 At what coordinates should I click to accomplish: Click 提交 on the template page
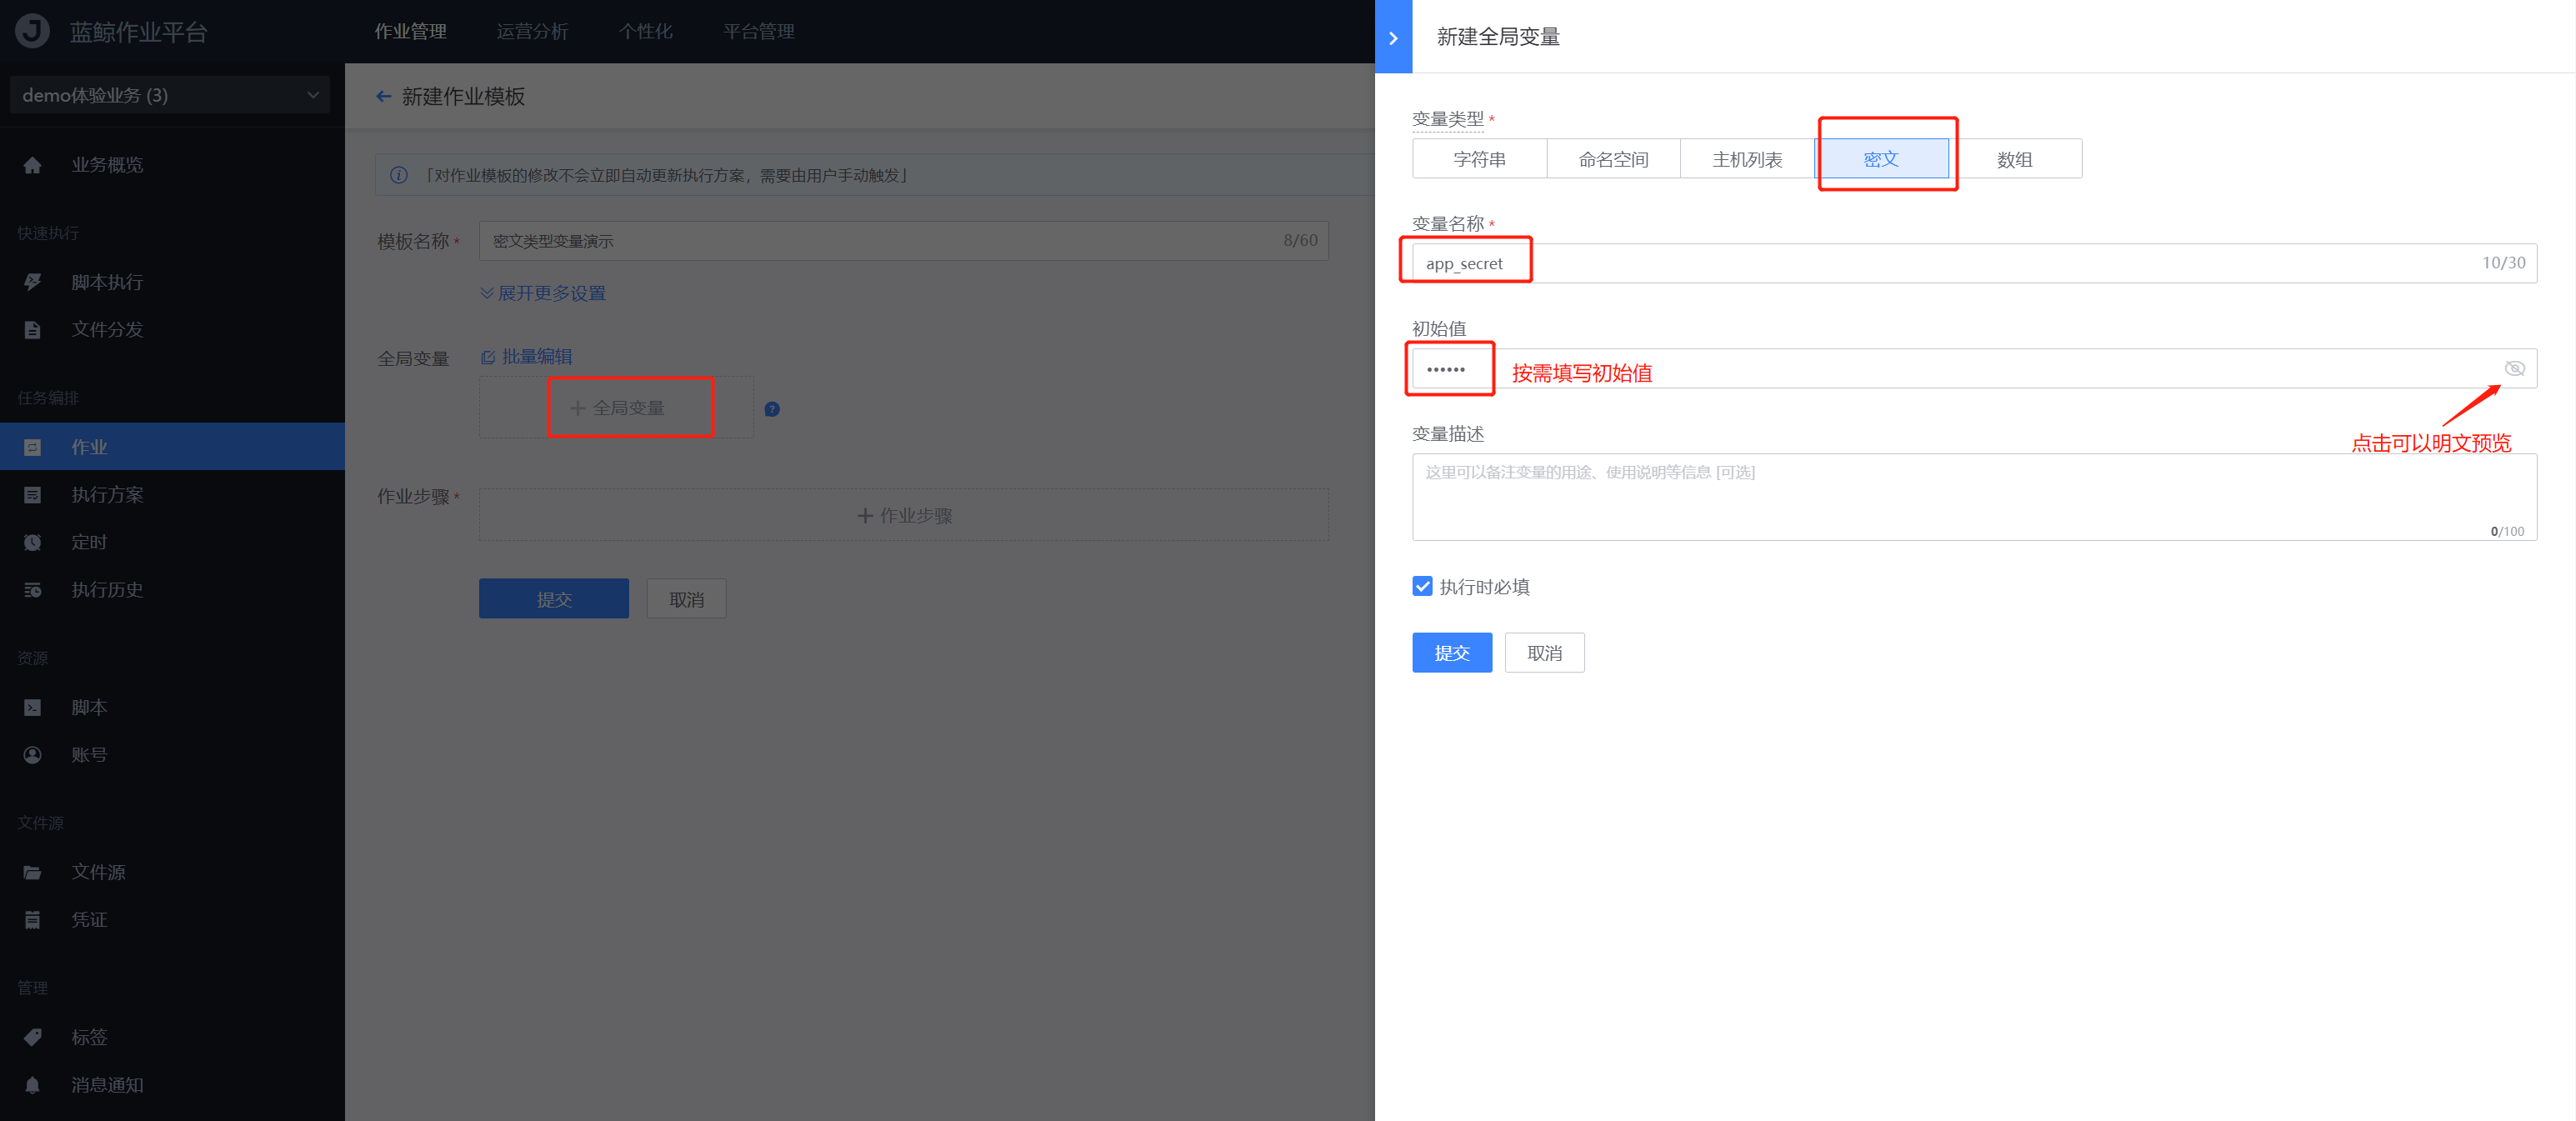[x=554, y=599]
